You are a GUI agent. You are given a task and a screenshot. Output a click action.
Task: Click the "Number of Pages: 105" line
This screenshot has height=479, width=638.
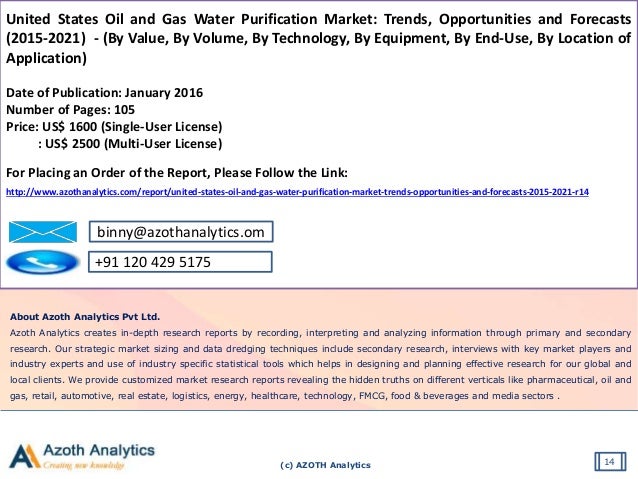click(70, 110)
